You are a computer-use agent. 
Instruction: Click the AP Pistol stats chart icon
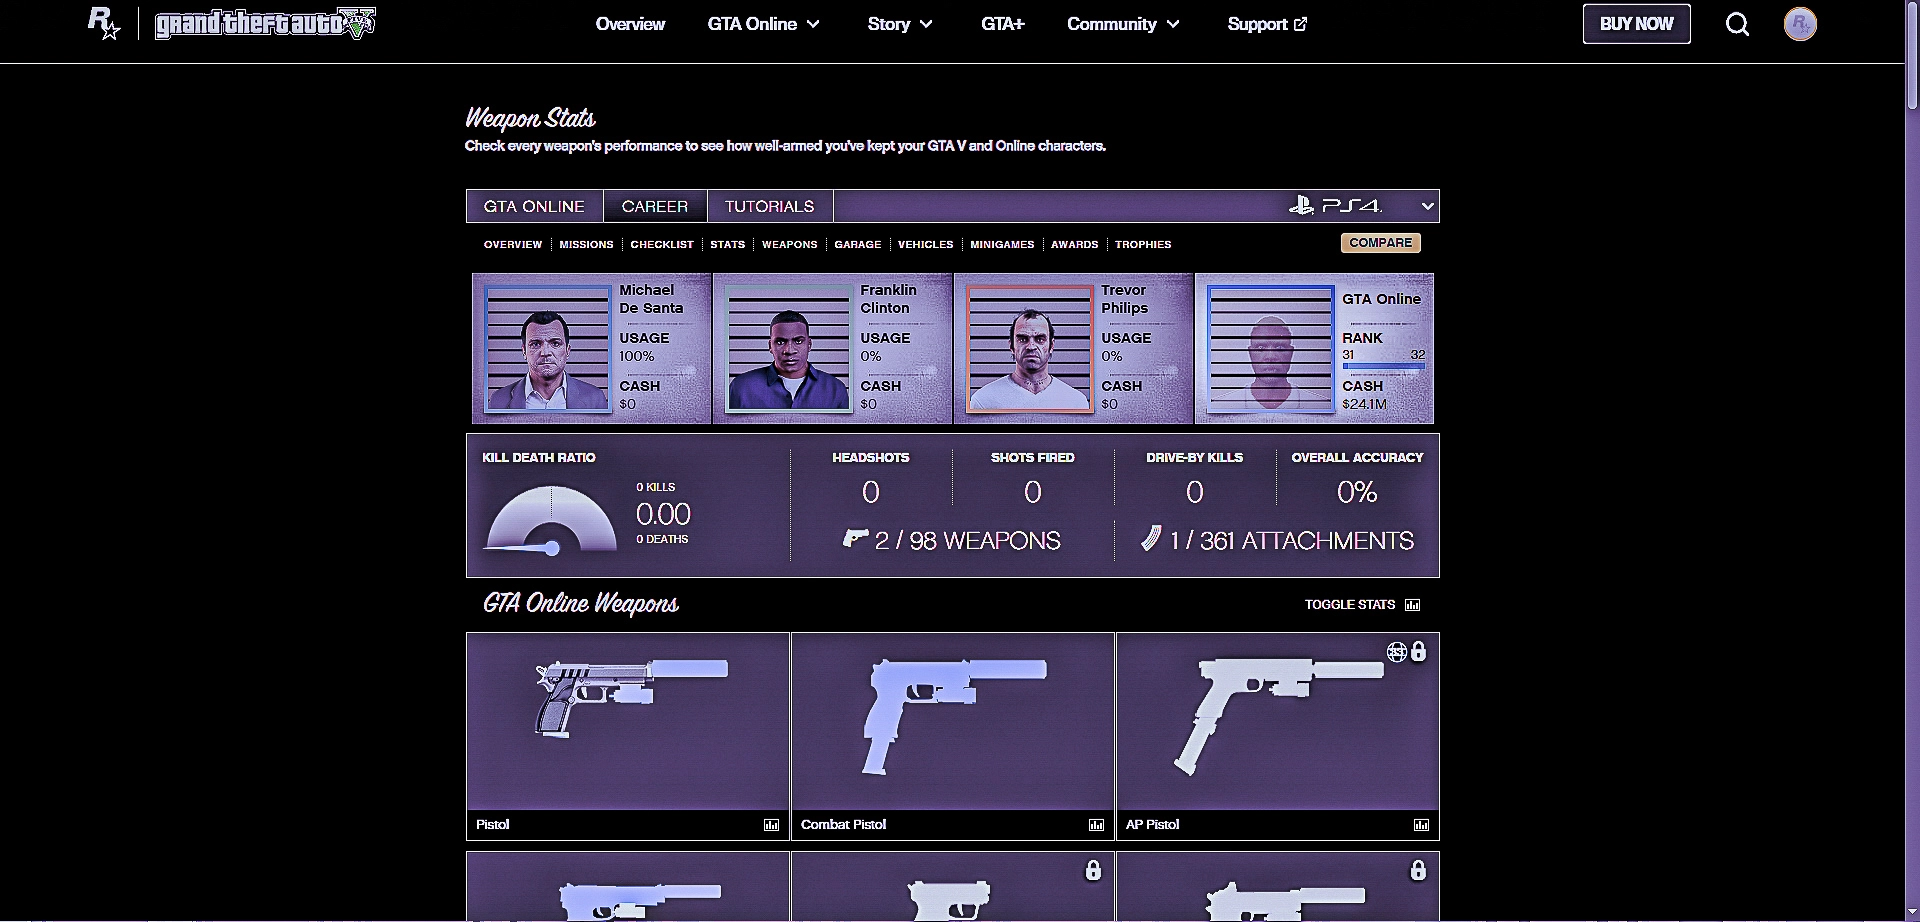[x=1421, y=825]
